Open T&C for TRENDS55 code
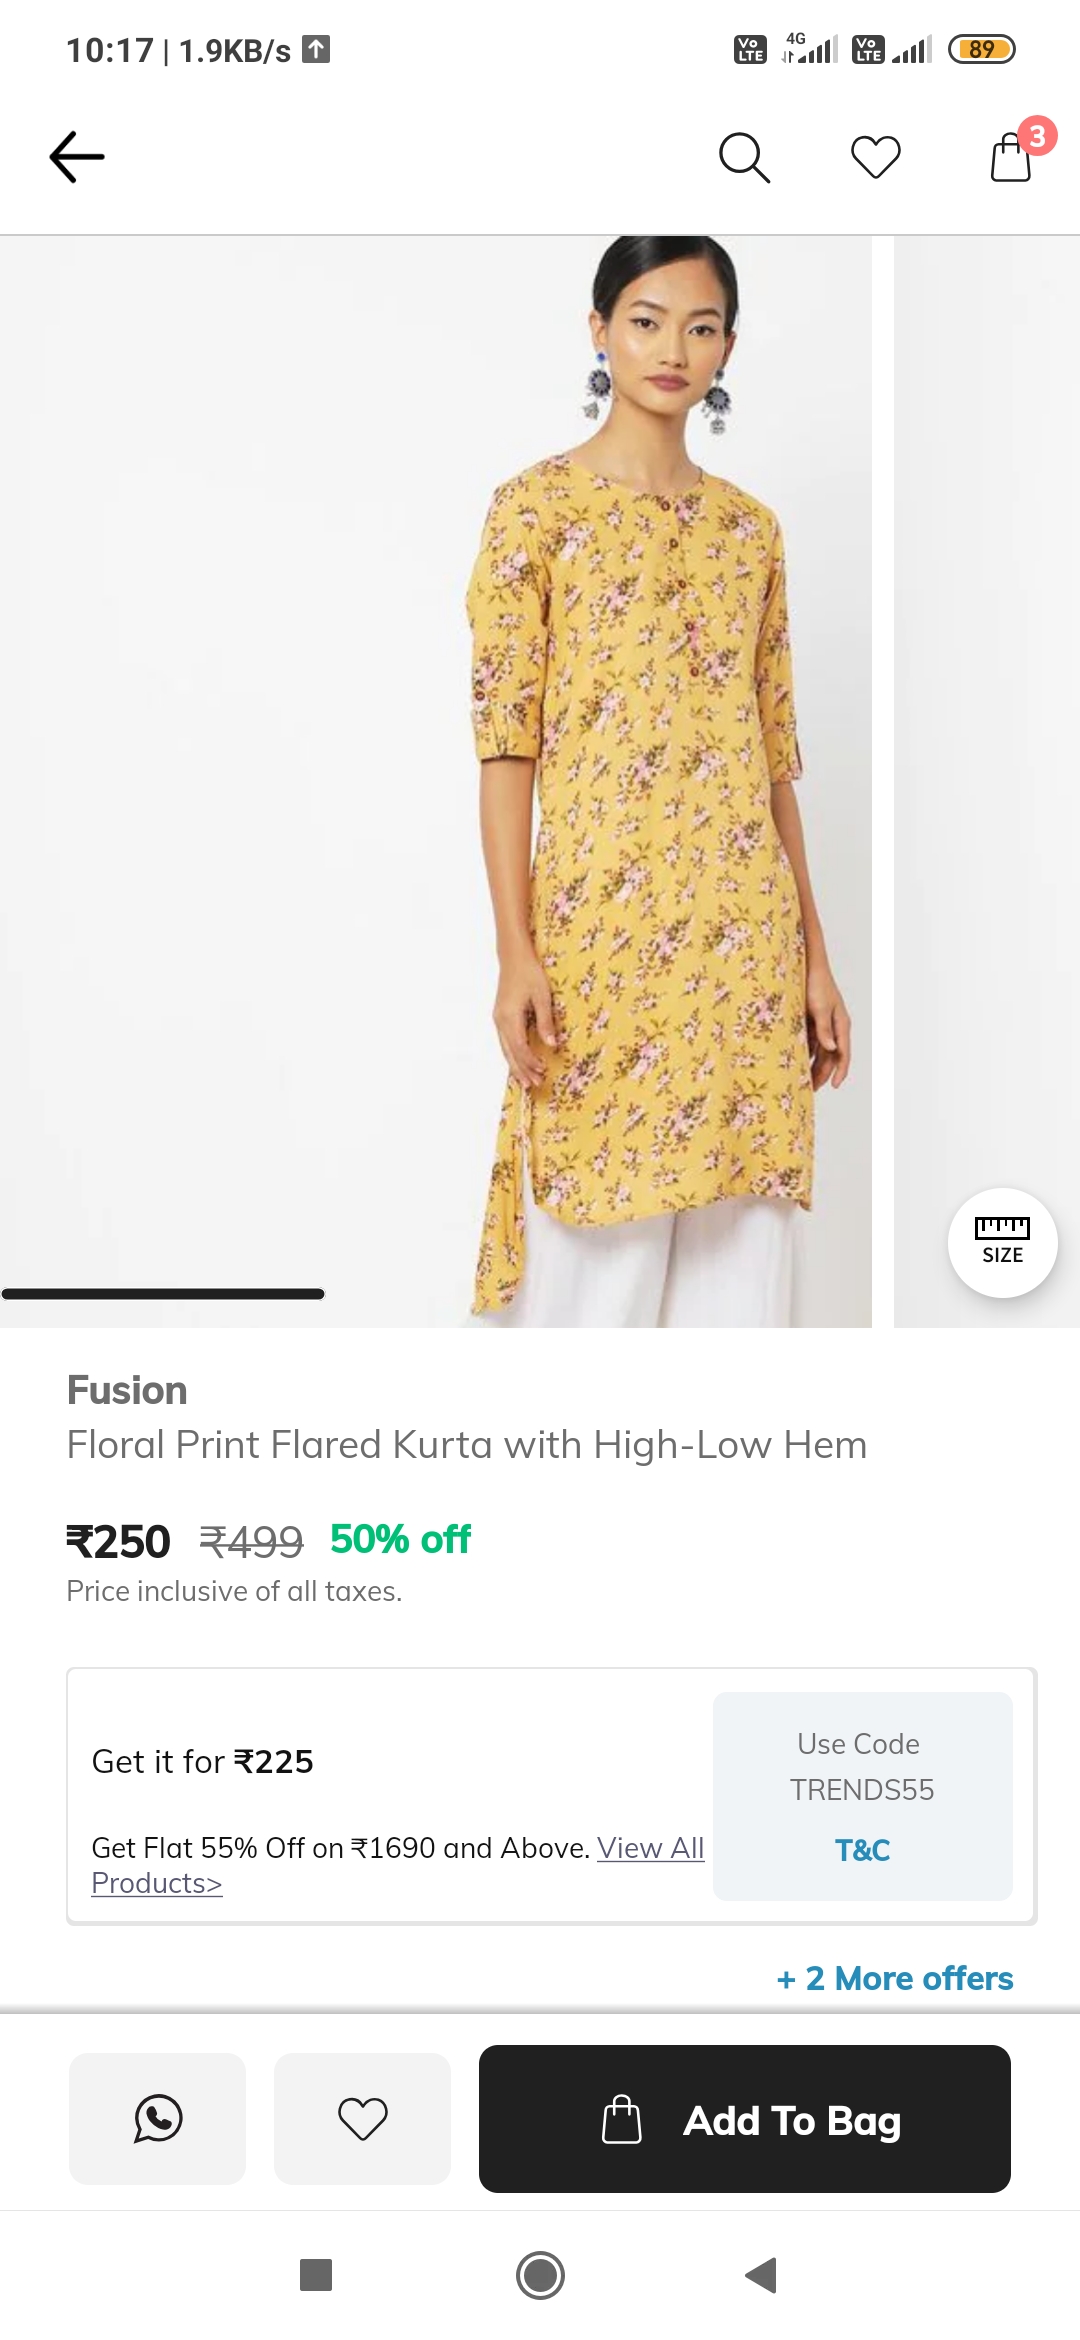 pos(862,1850)
